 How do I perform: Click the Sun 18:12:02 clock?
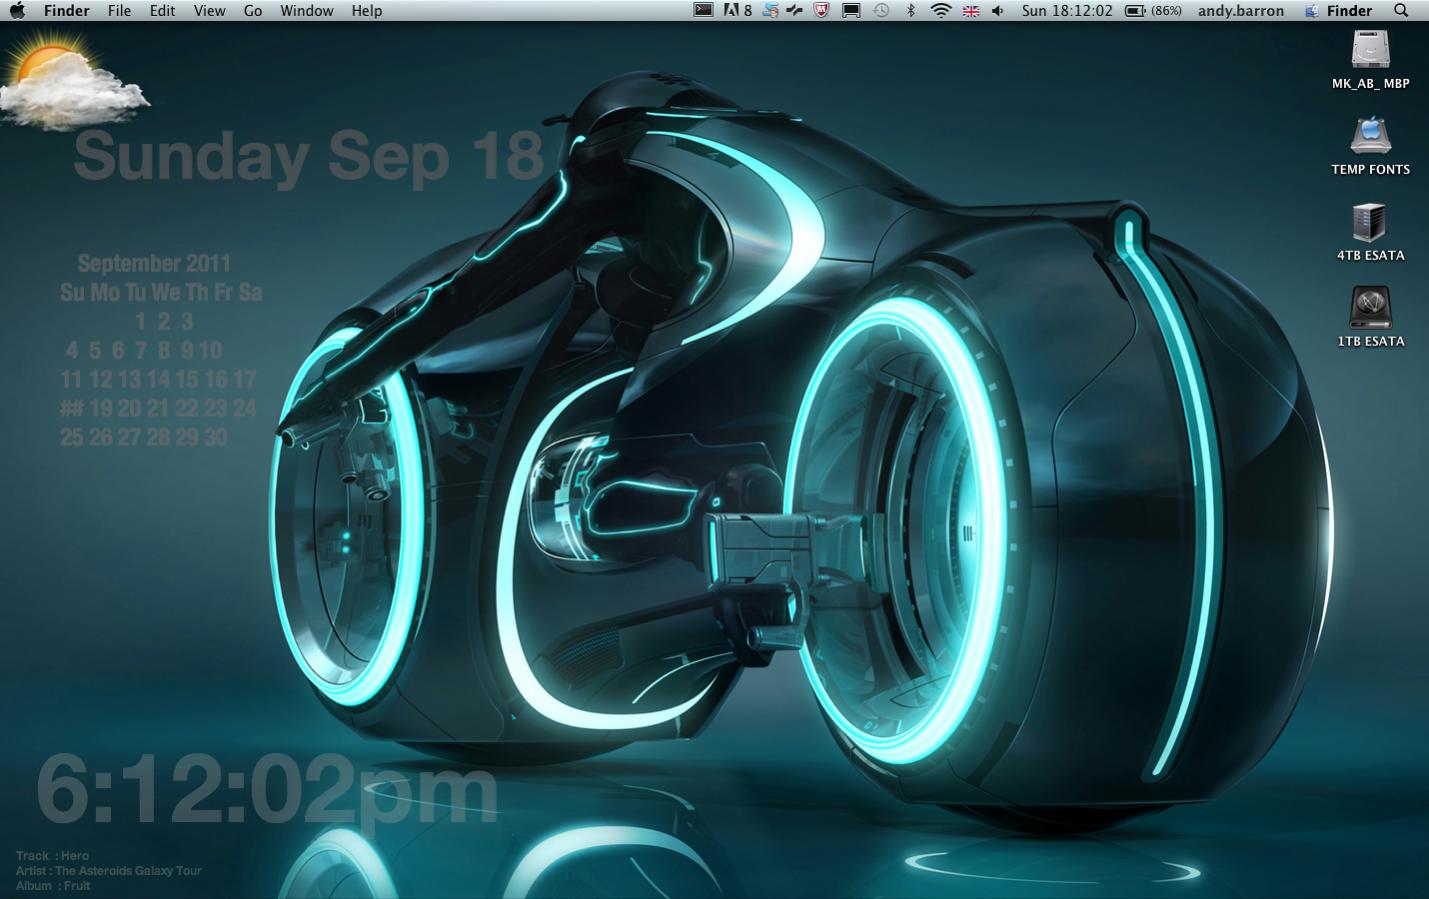(1067, 10)
